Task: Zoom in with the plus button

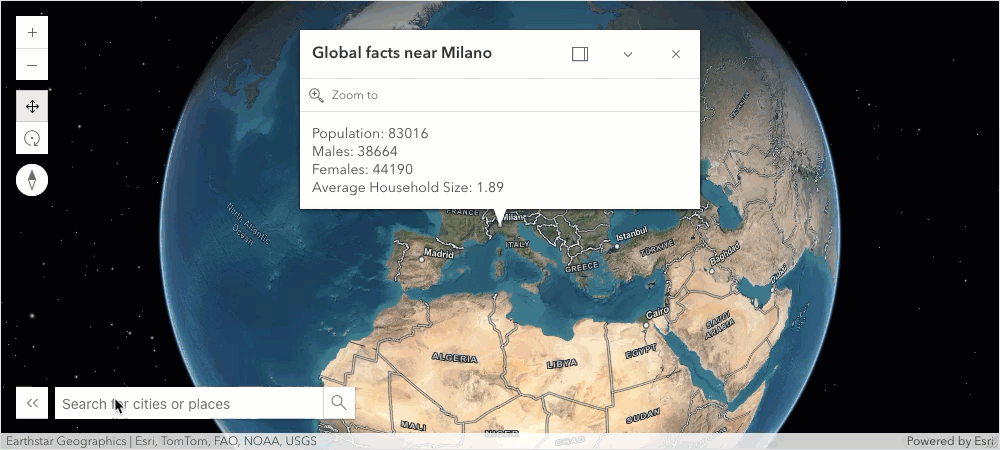Action: click(x=32, y=33)
